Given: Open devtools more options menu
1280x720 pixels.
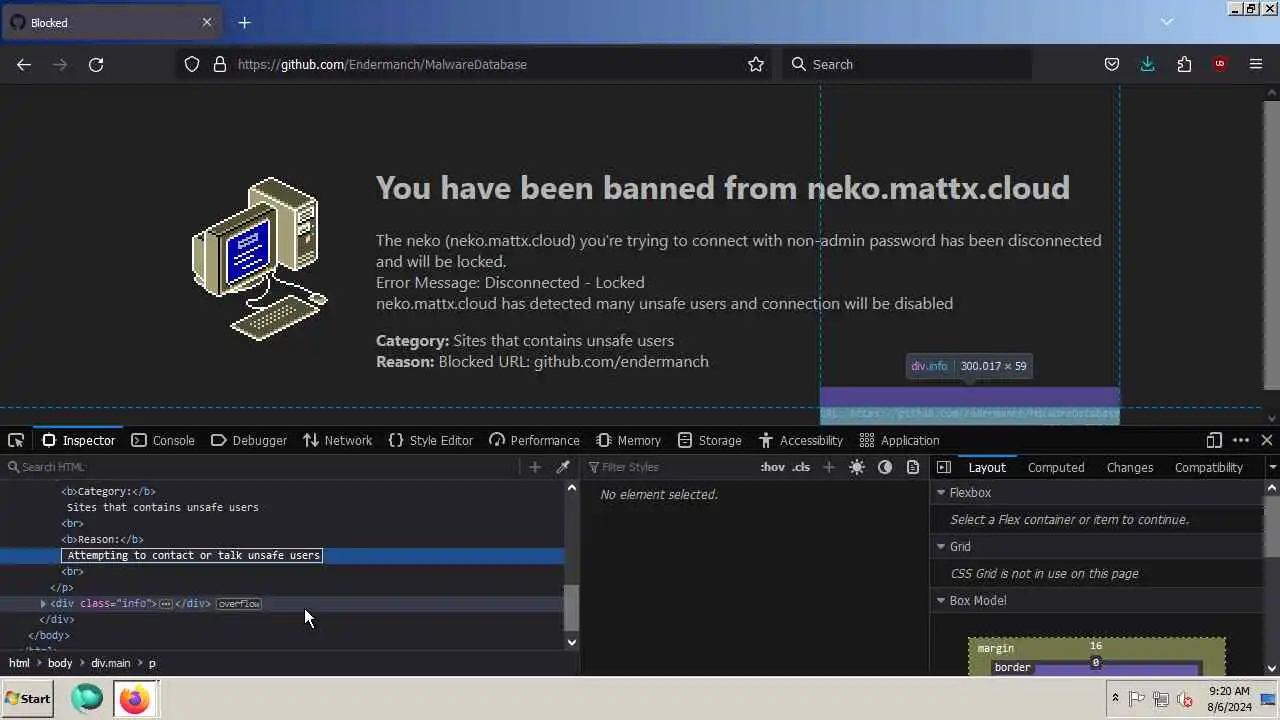Looking at the screenshot, I should [1241, 440].
